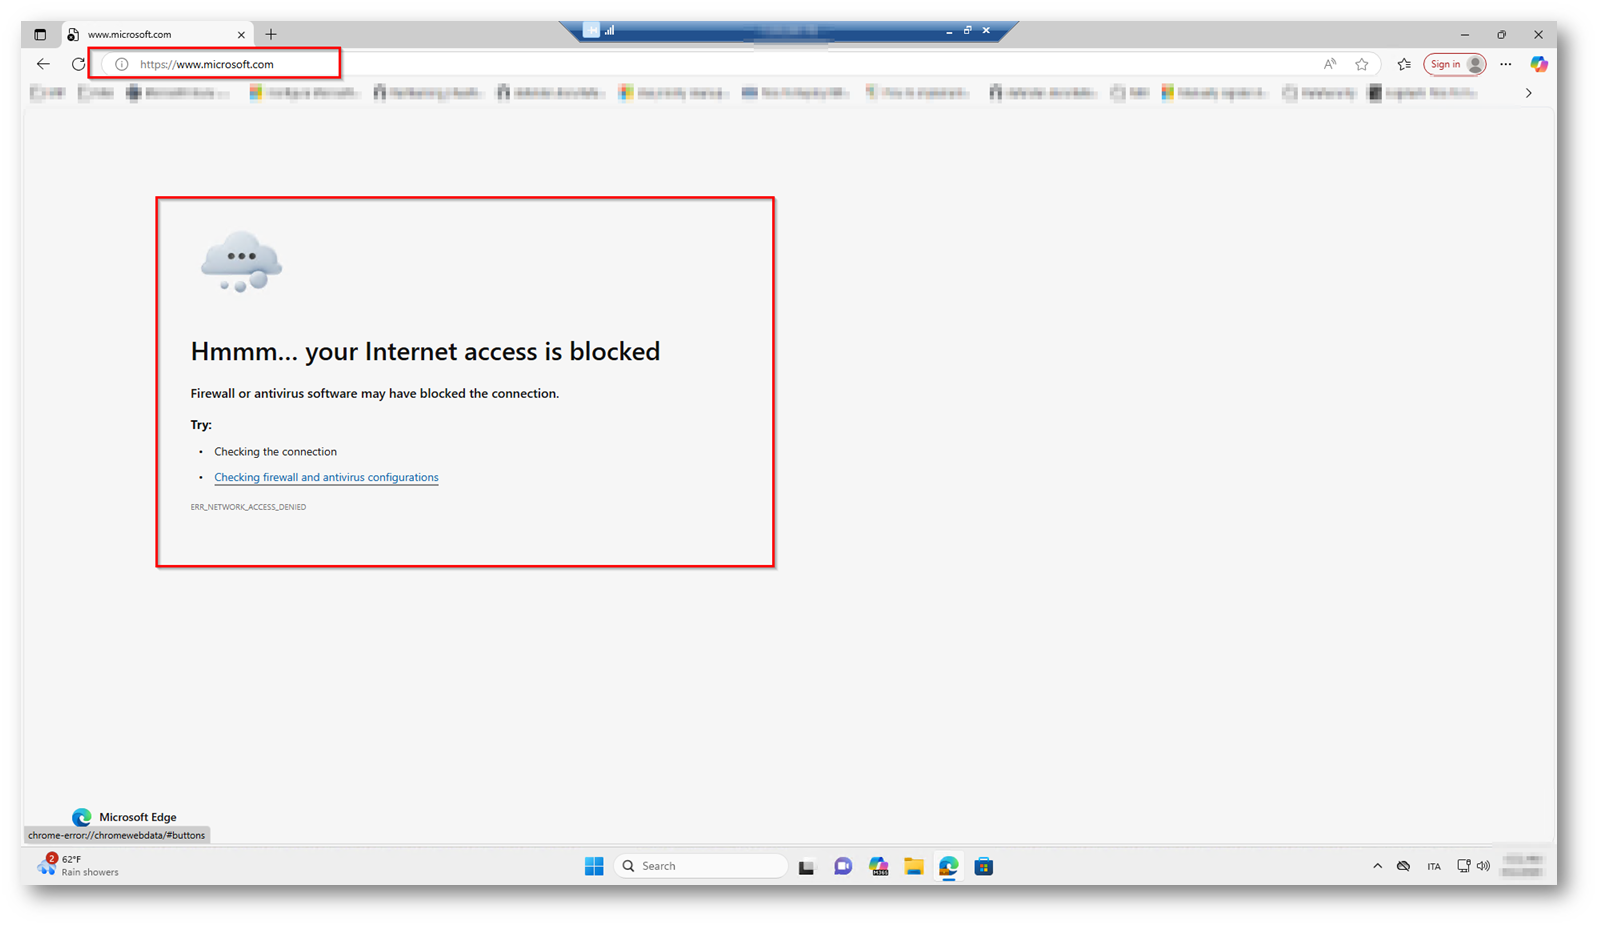Open the Chat app on the taskbar
1599x927 pixels.
[x=843, y=866]
